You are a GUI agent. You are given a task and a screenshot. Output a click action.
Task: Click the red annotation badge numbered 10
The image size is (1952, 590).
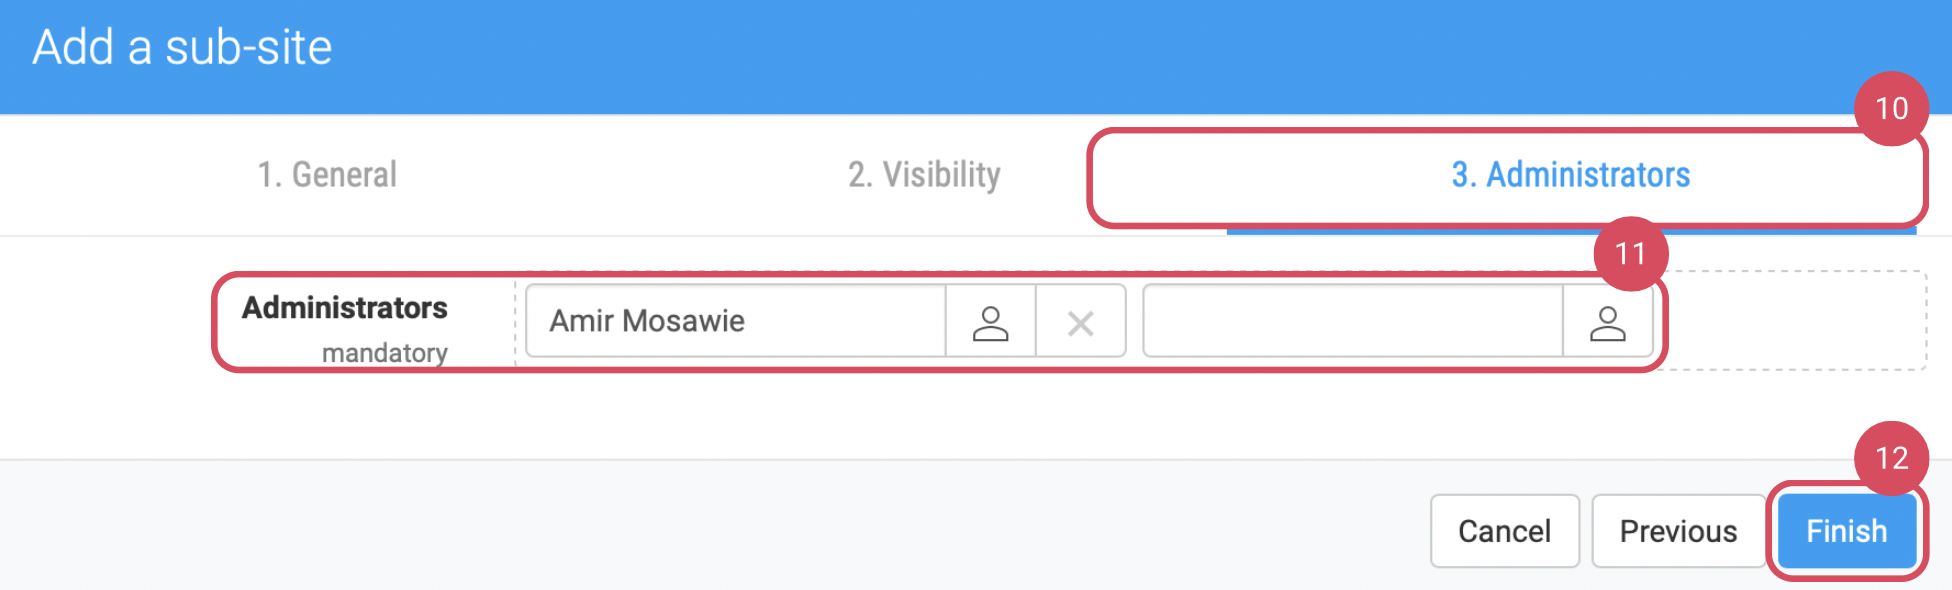pos(1891,108)
